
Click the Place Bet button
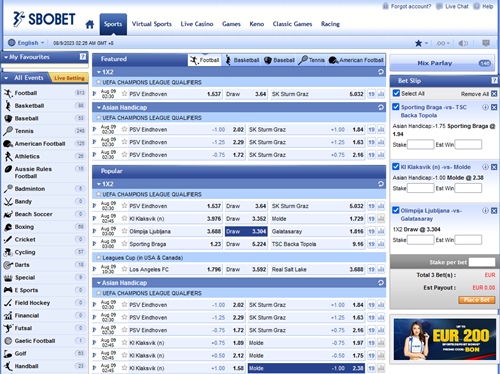[477, 300]
